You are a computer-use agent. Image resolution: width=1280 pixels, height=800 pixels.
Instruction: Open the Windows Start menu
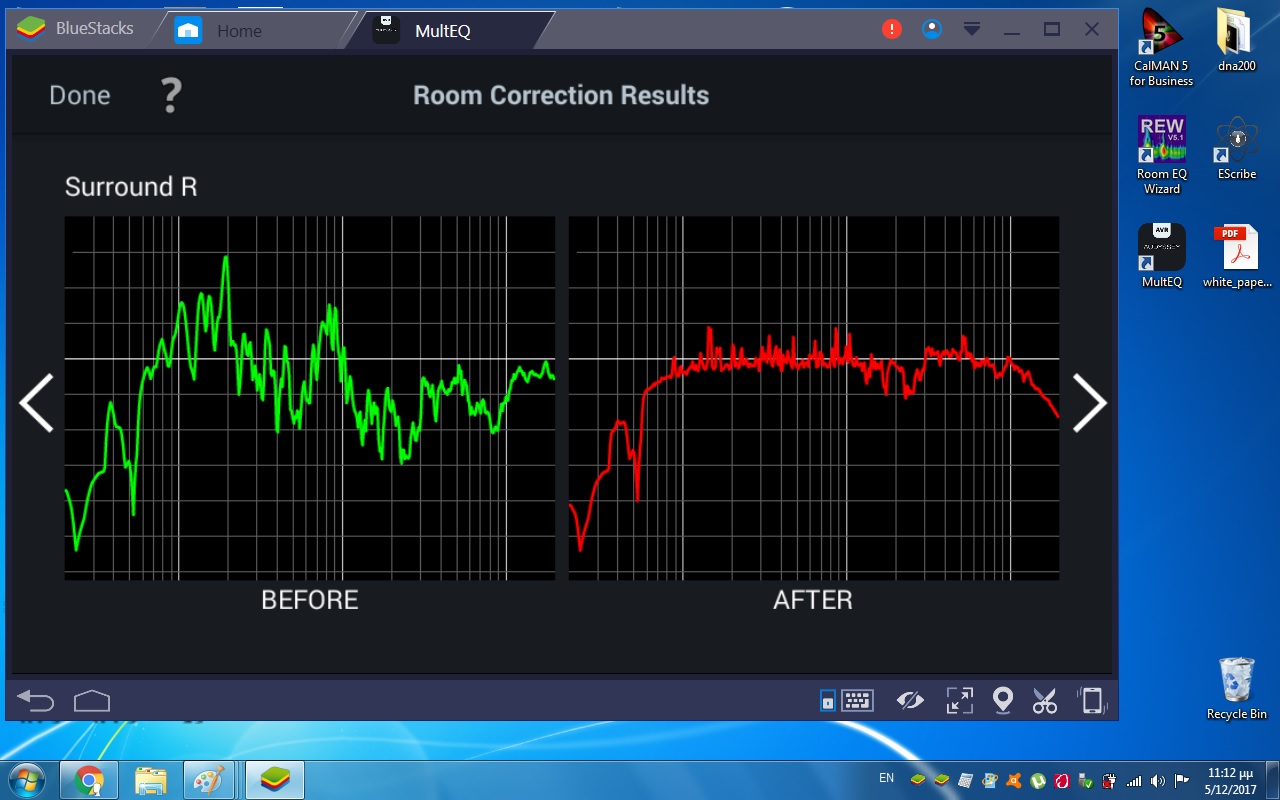(27, 779)
